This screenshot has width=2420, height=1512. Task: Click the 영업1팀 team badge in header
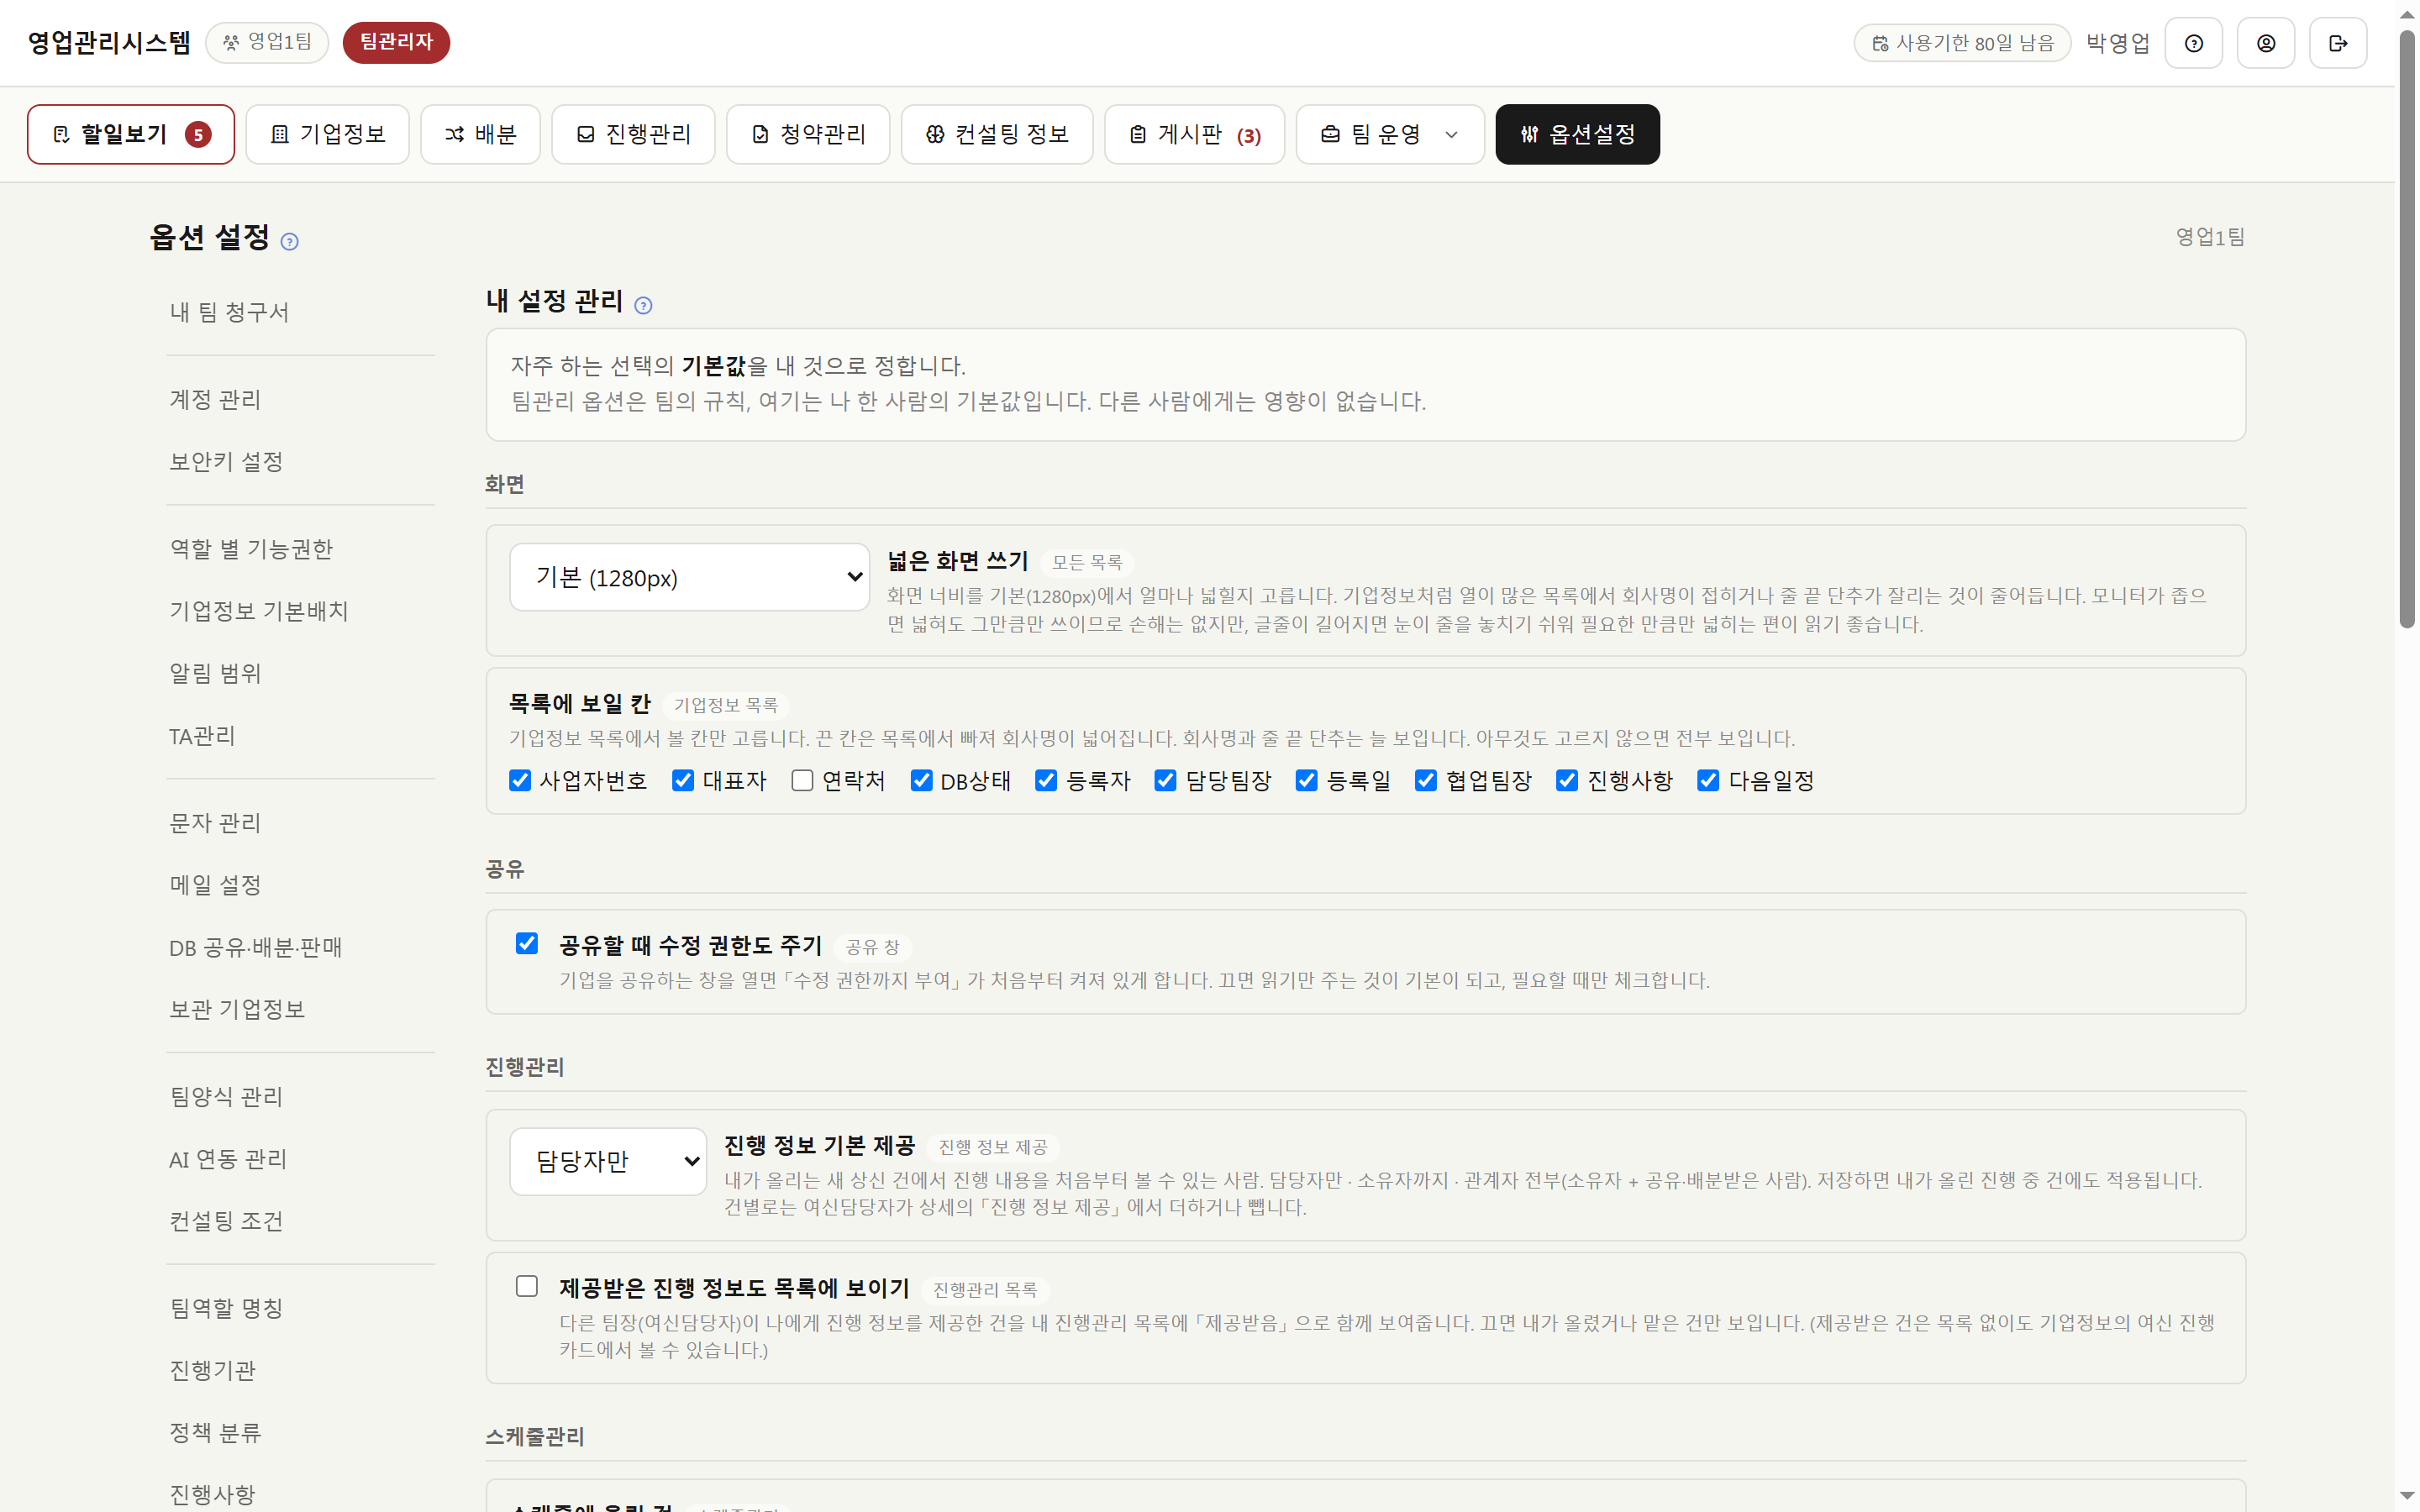(x=267, y=42)
